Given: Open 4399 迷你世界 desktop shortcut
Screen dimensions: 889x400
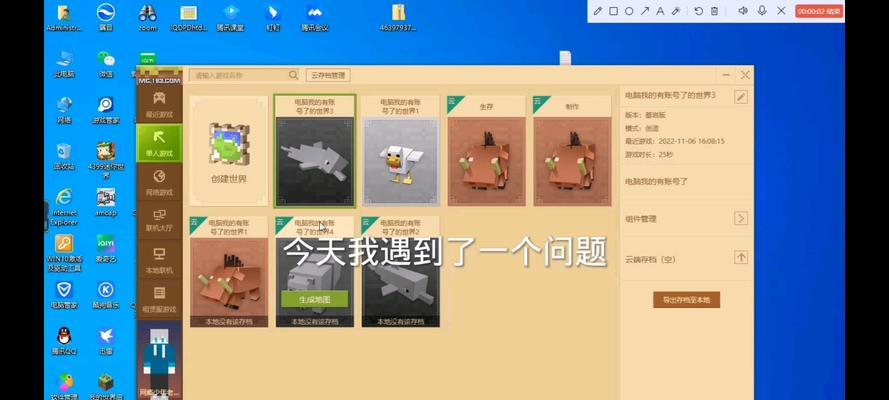Looking at the screenshot, I should click(x=105, y=159).
